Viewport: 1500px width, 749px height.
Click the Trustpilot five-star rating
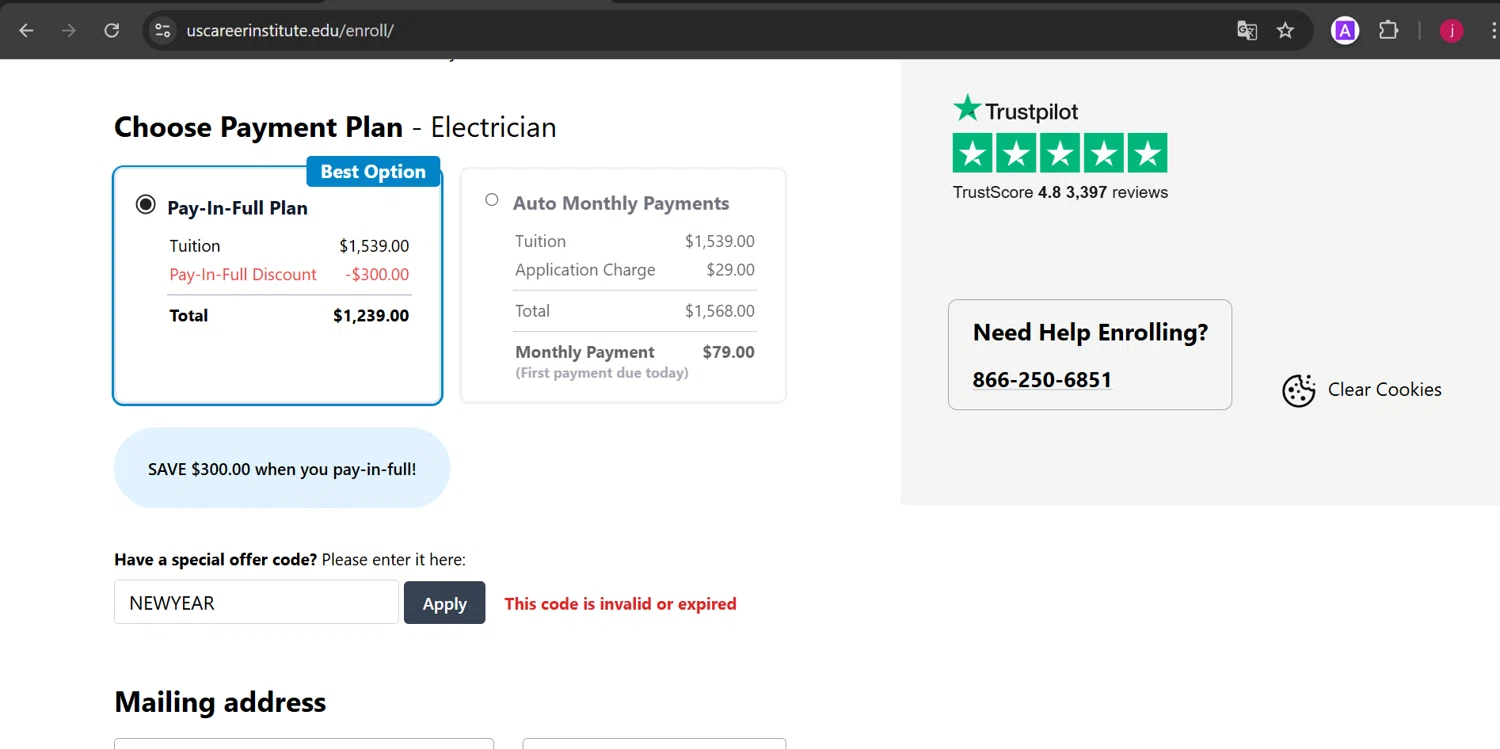1059,153
